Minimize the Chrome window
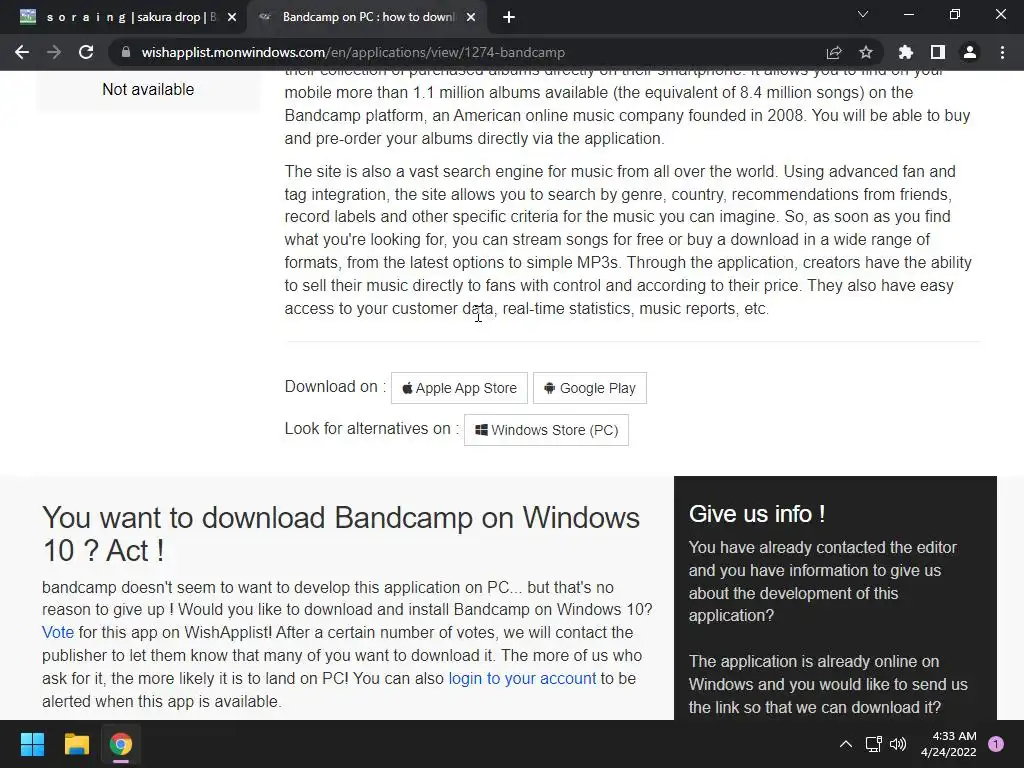Image resolution: width=1024 pixels, height=768 pixels. [x=908, y=14]
